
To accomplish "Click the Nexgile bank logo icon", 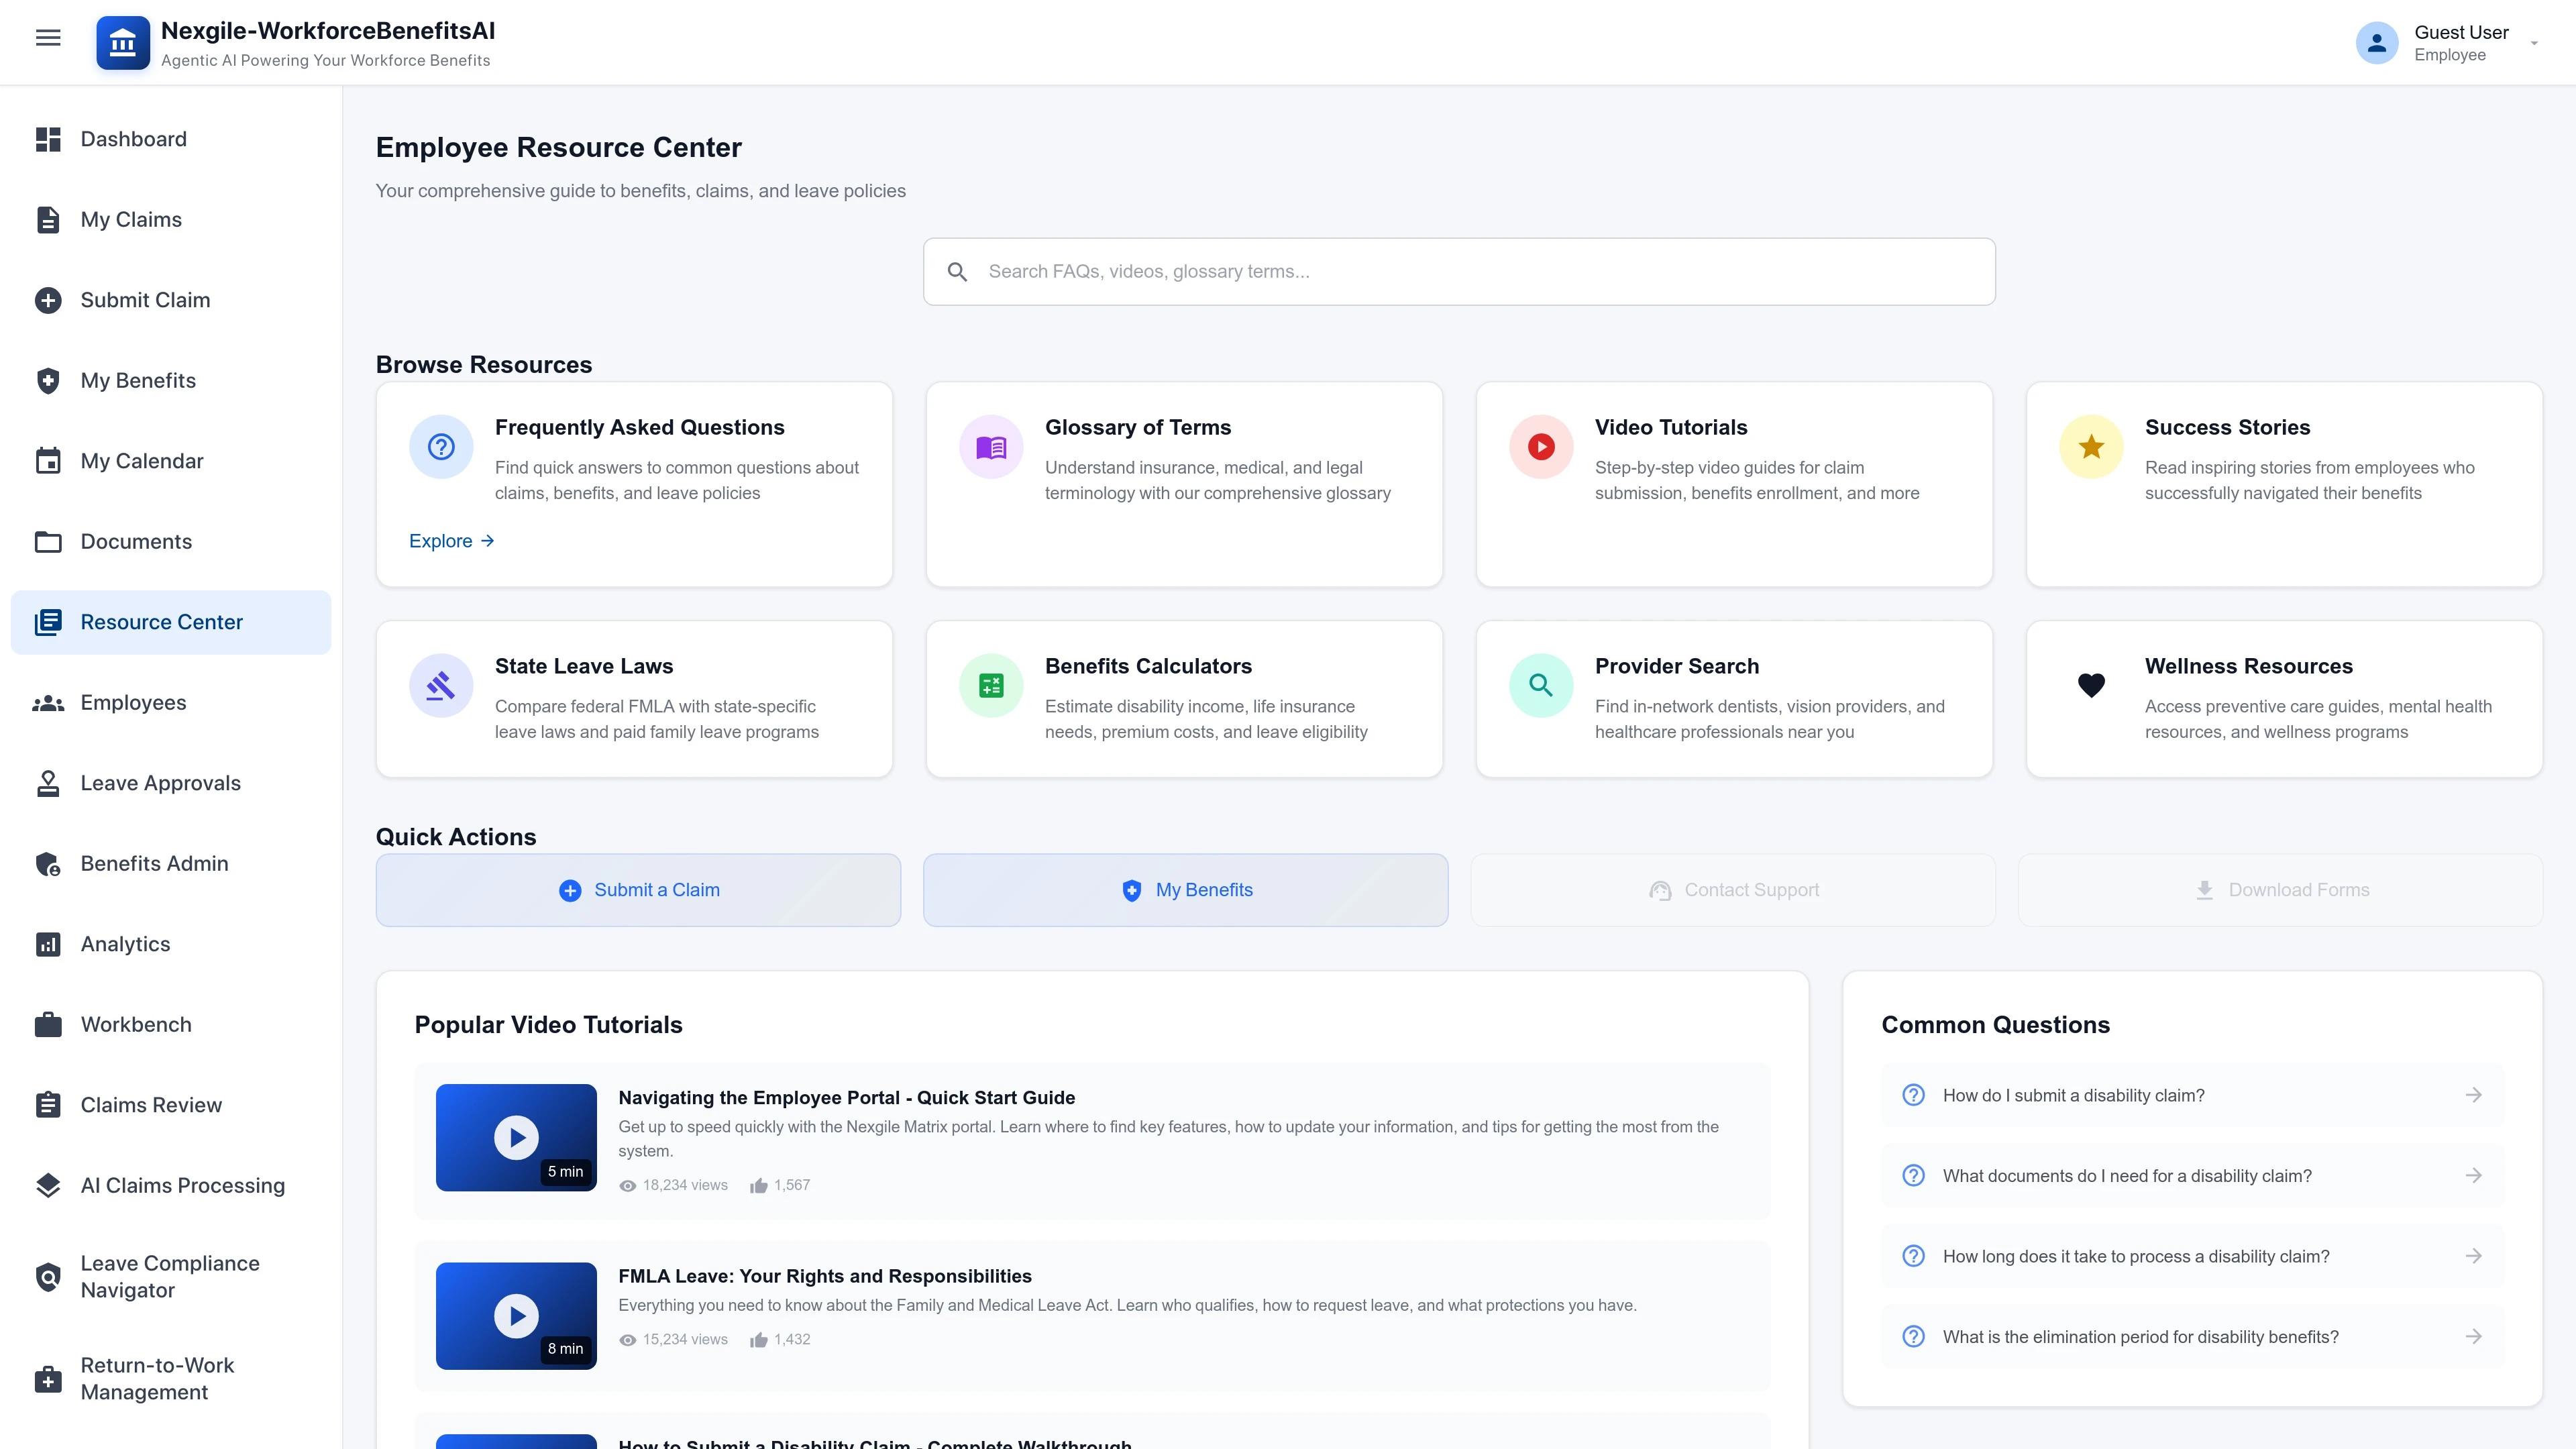I will [x=122, y=42].
